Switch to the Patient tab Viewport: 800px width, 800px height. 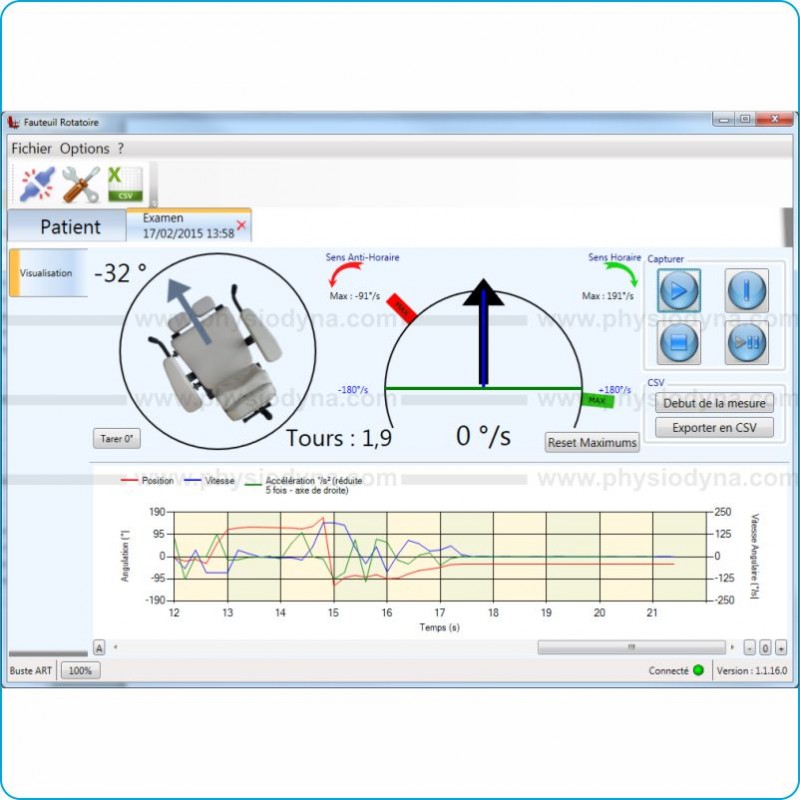click(70, 227)
